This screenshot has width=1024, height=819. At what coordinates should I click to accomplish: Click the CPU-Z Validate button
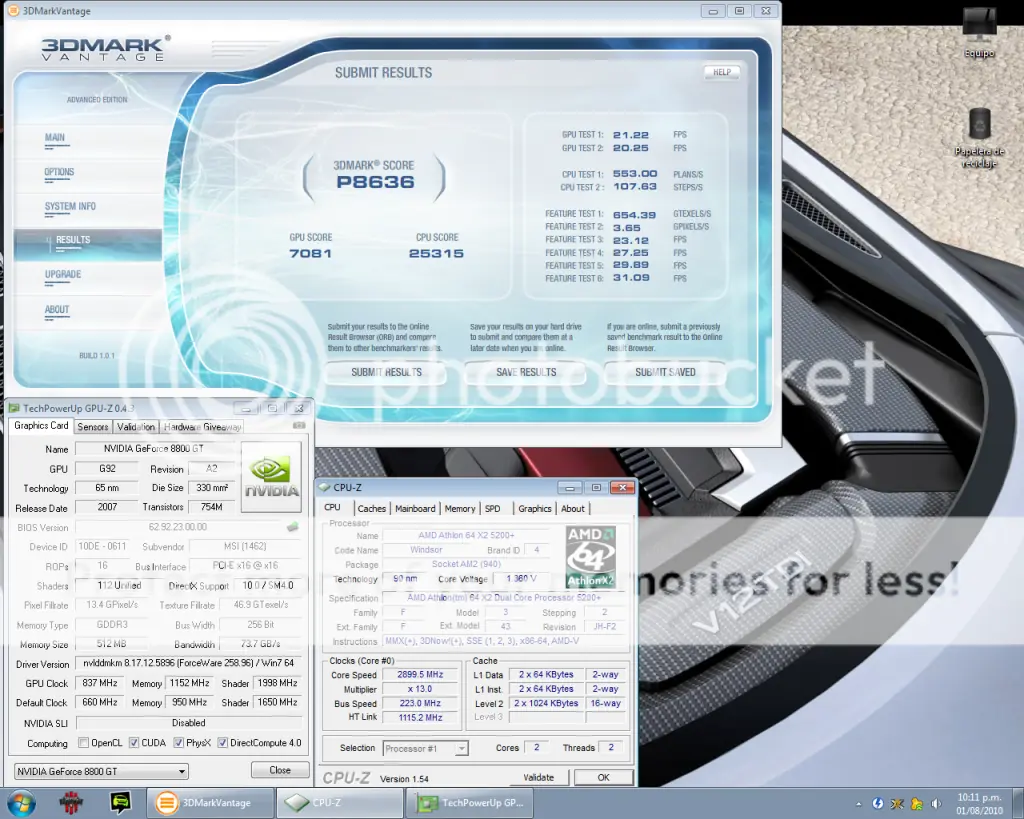pos(539,777)
